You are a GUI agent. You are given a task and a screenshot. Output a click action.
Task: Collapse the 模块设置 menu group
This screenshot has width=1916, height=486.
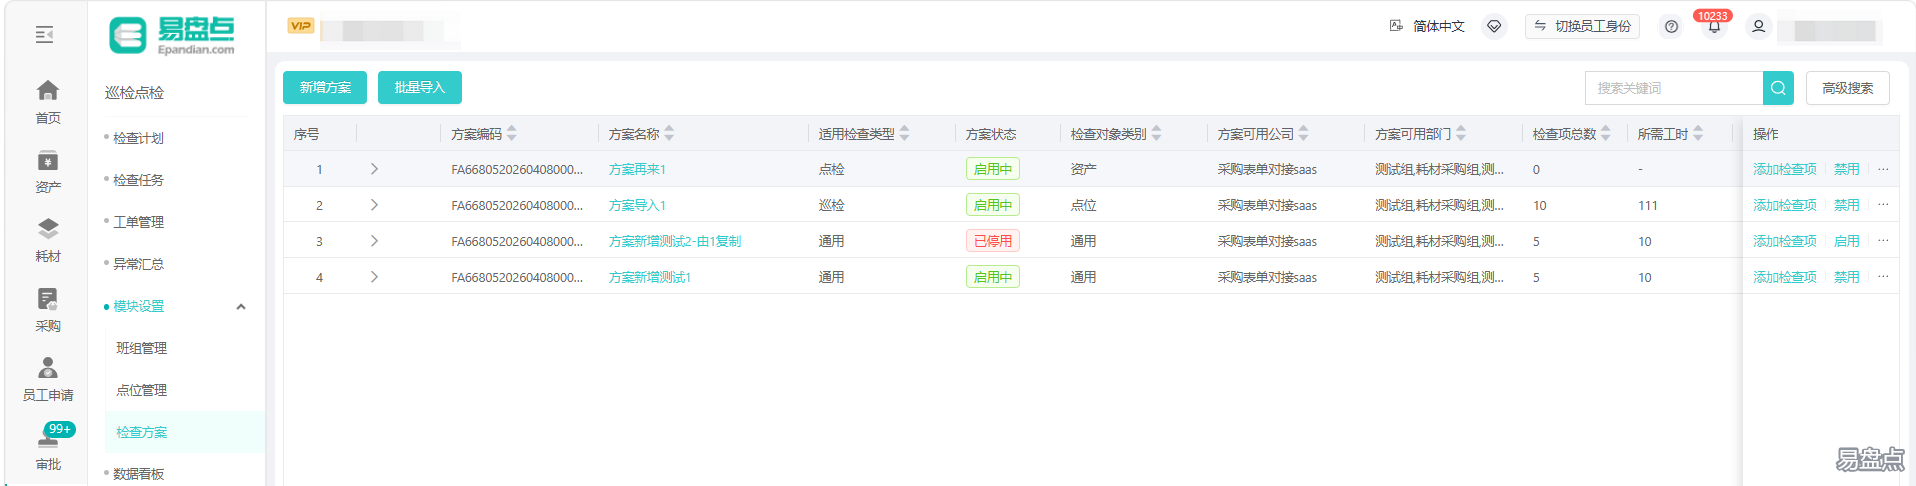(241, 307)
